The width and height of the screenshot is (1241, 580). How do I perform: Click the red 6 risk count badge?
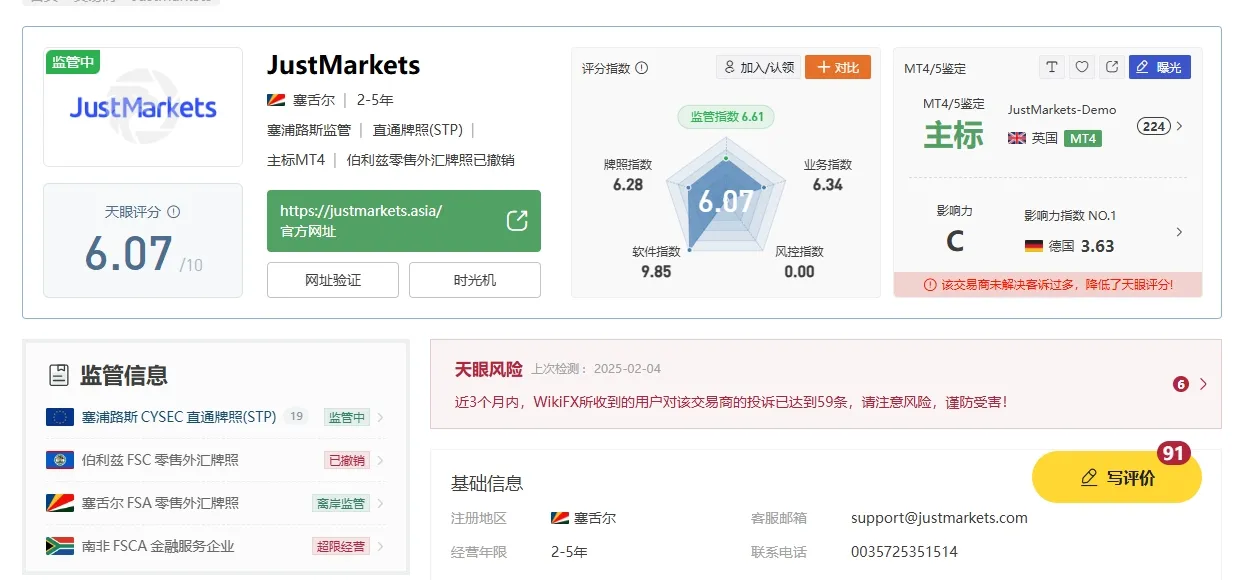coord(1181,384)
